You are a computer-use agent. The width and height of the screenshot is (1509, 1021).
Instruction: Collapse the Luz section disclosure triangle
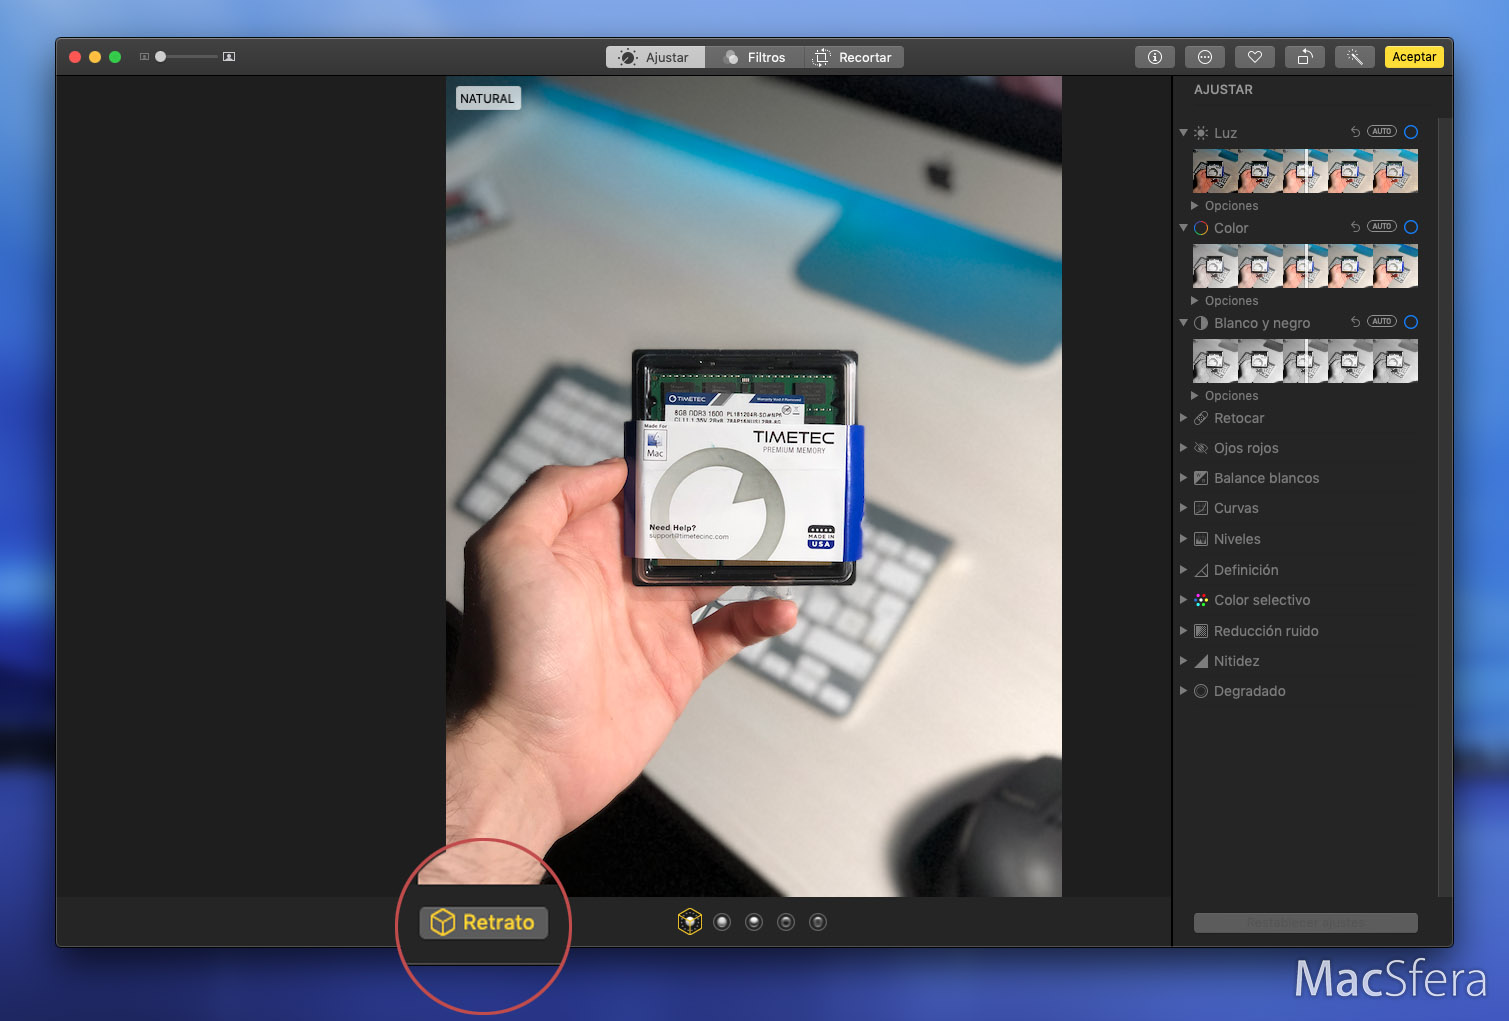pyautogui.click(x=1184, y=132)
